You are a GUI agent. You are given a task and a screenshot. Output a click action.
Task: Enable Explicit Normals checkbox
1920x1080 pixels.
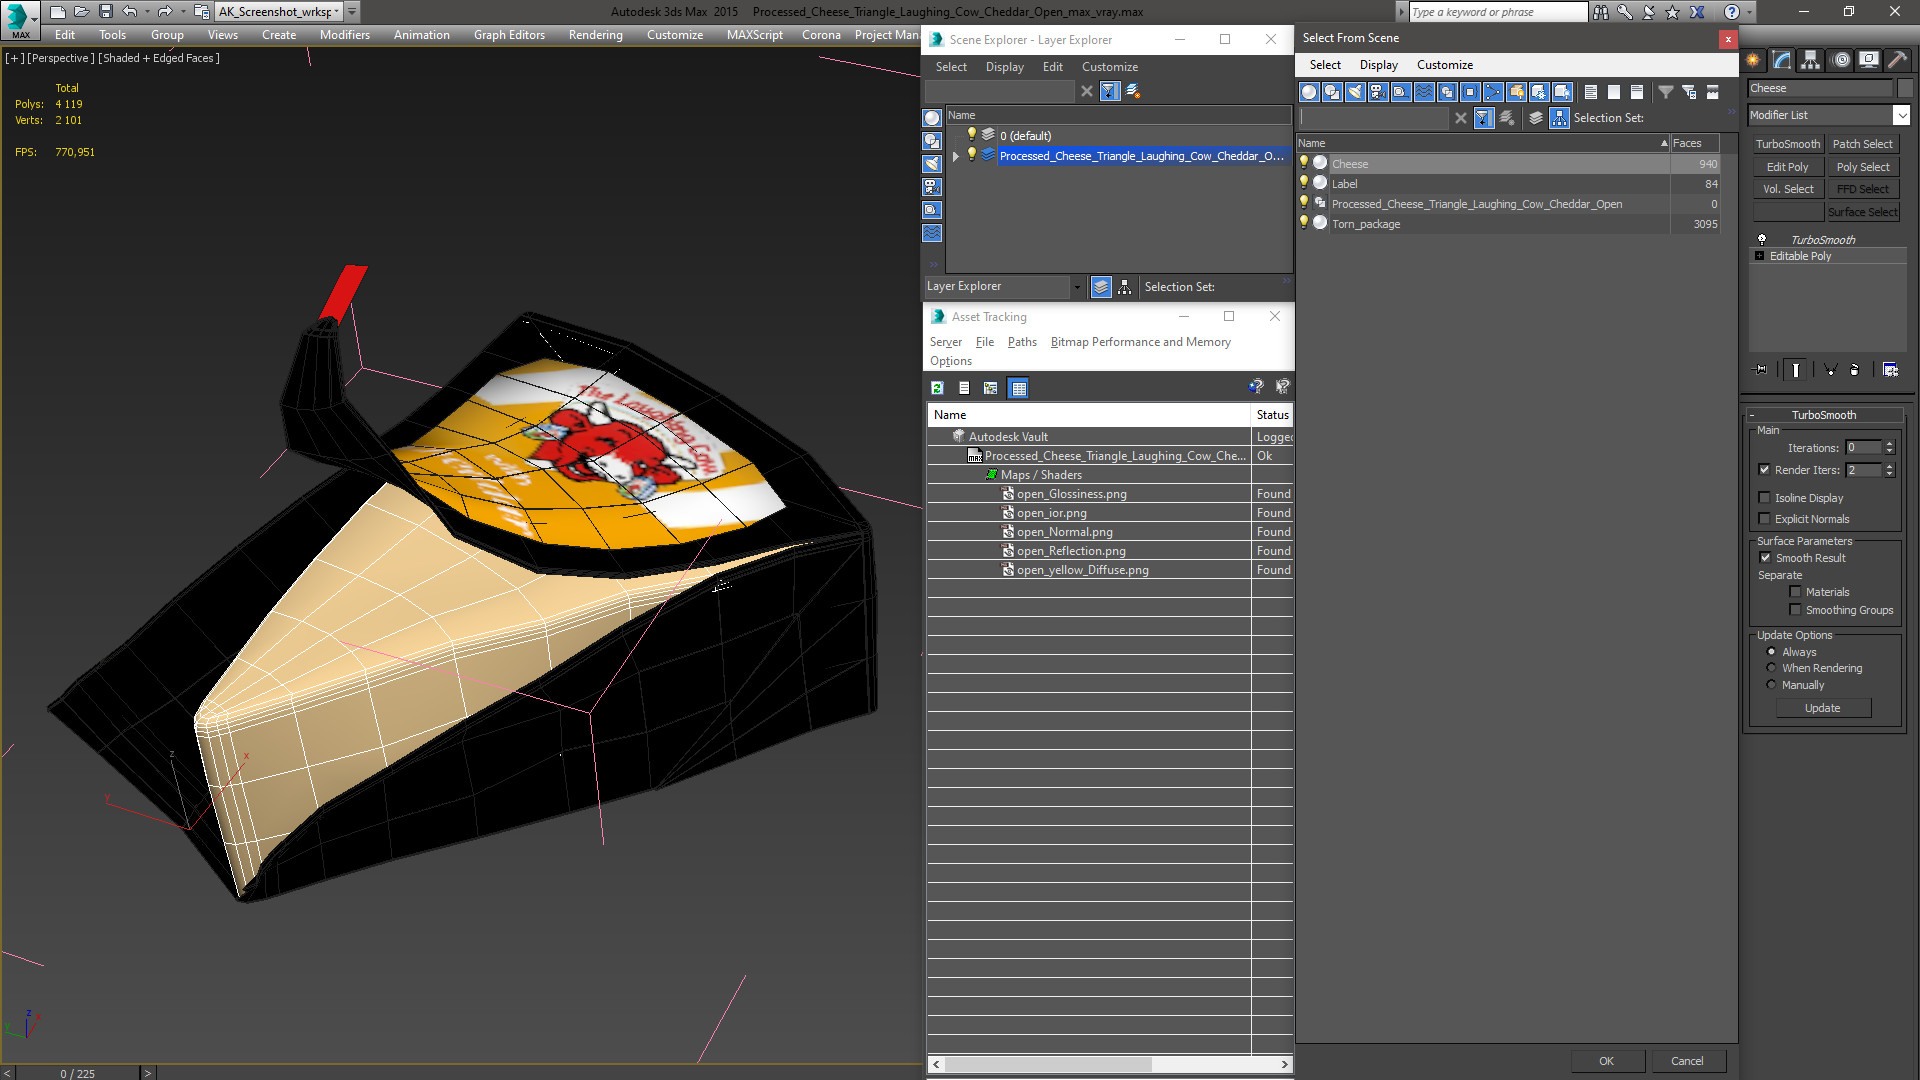1764,519
